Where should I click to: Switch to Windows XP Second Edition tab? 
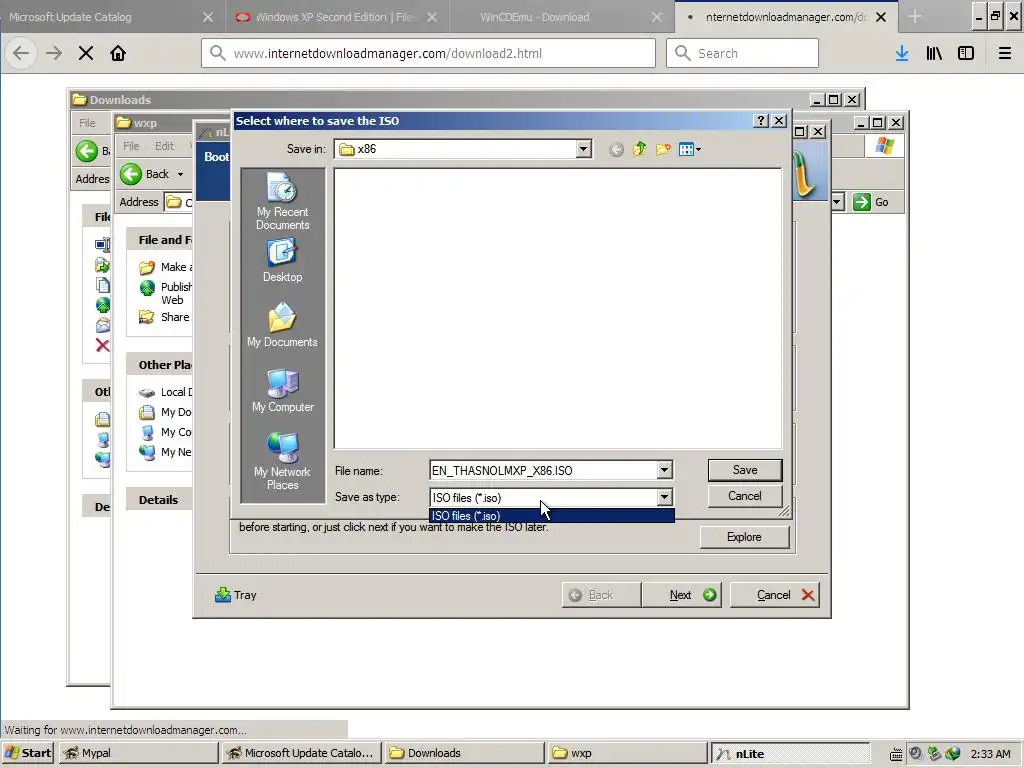pyautogui.click(x=327, y=17)
